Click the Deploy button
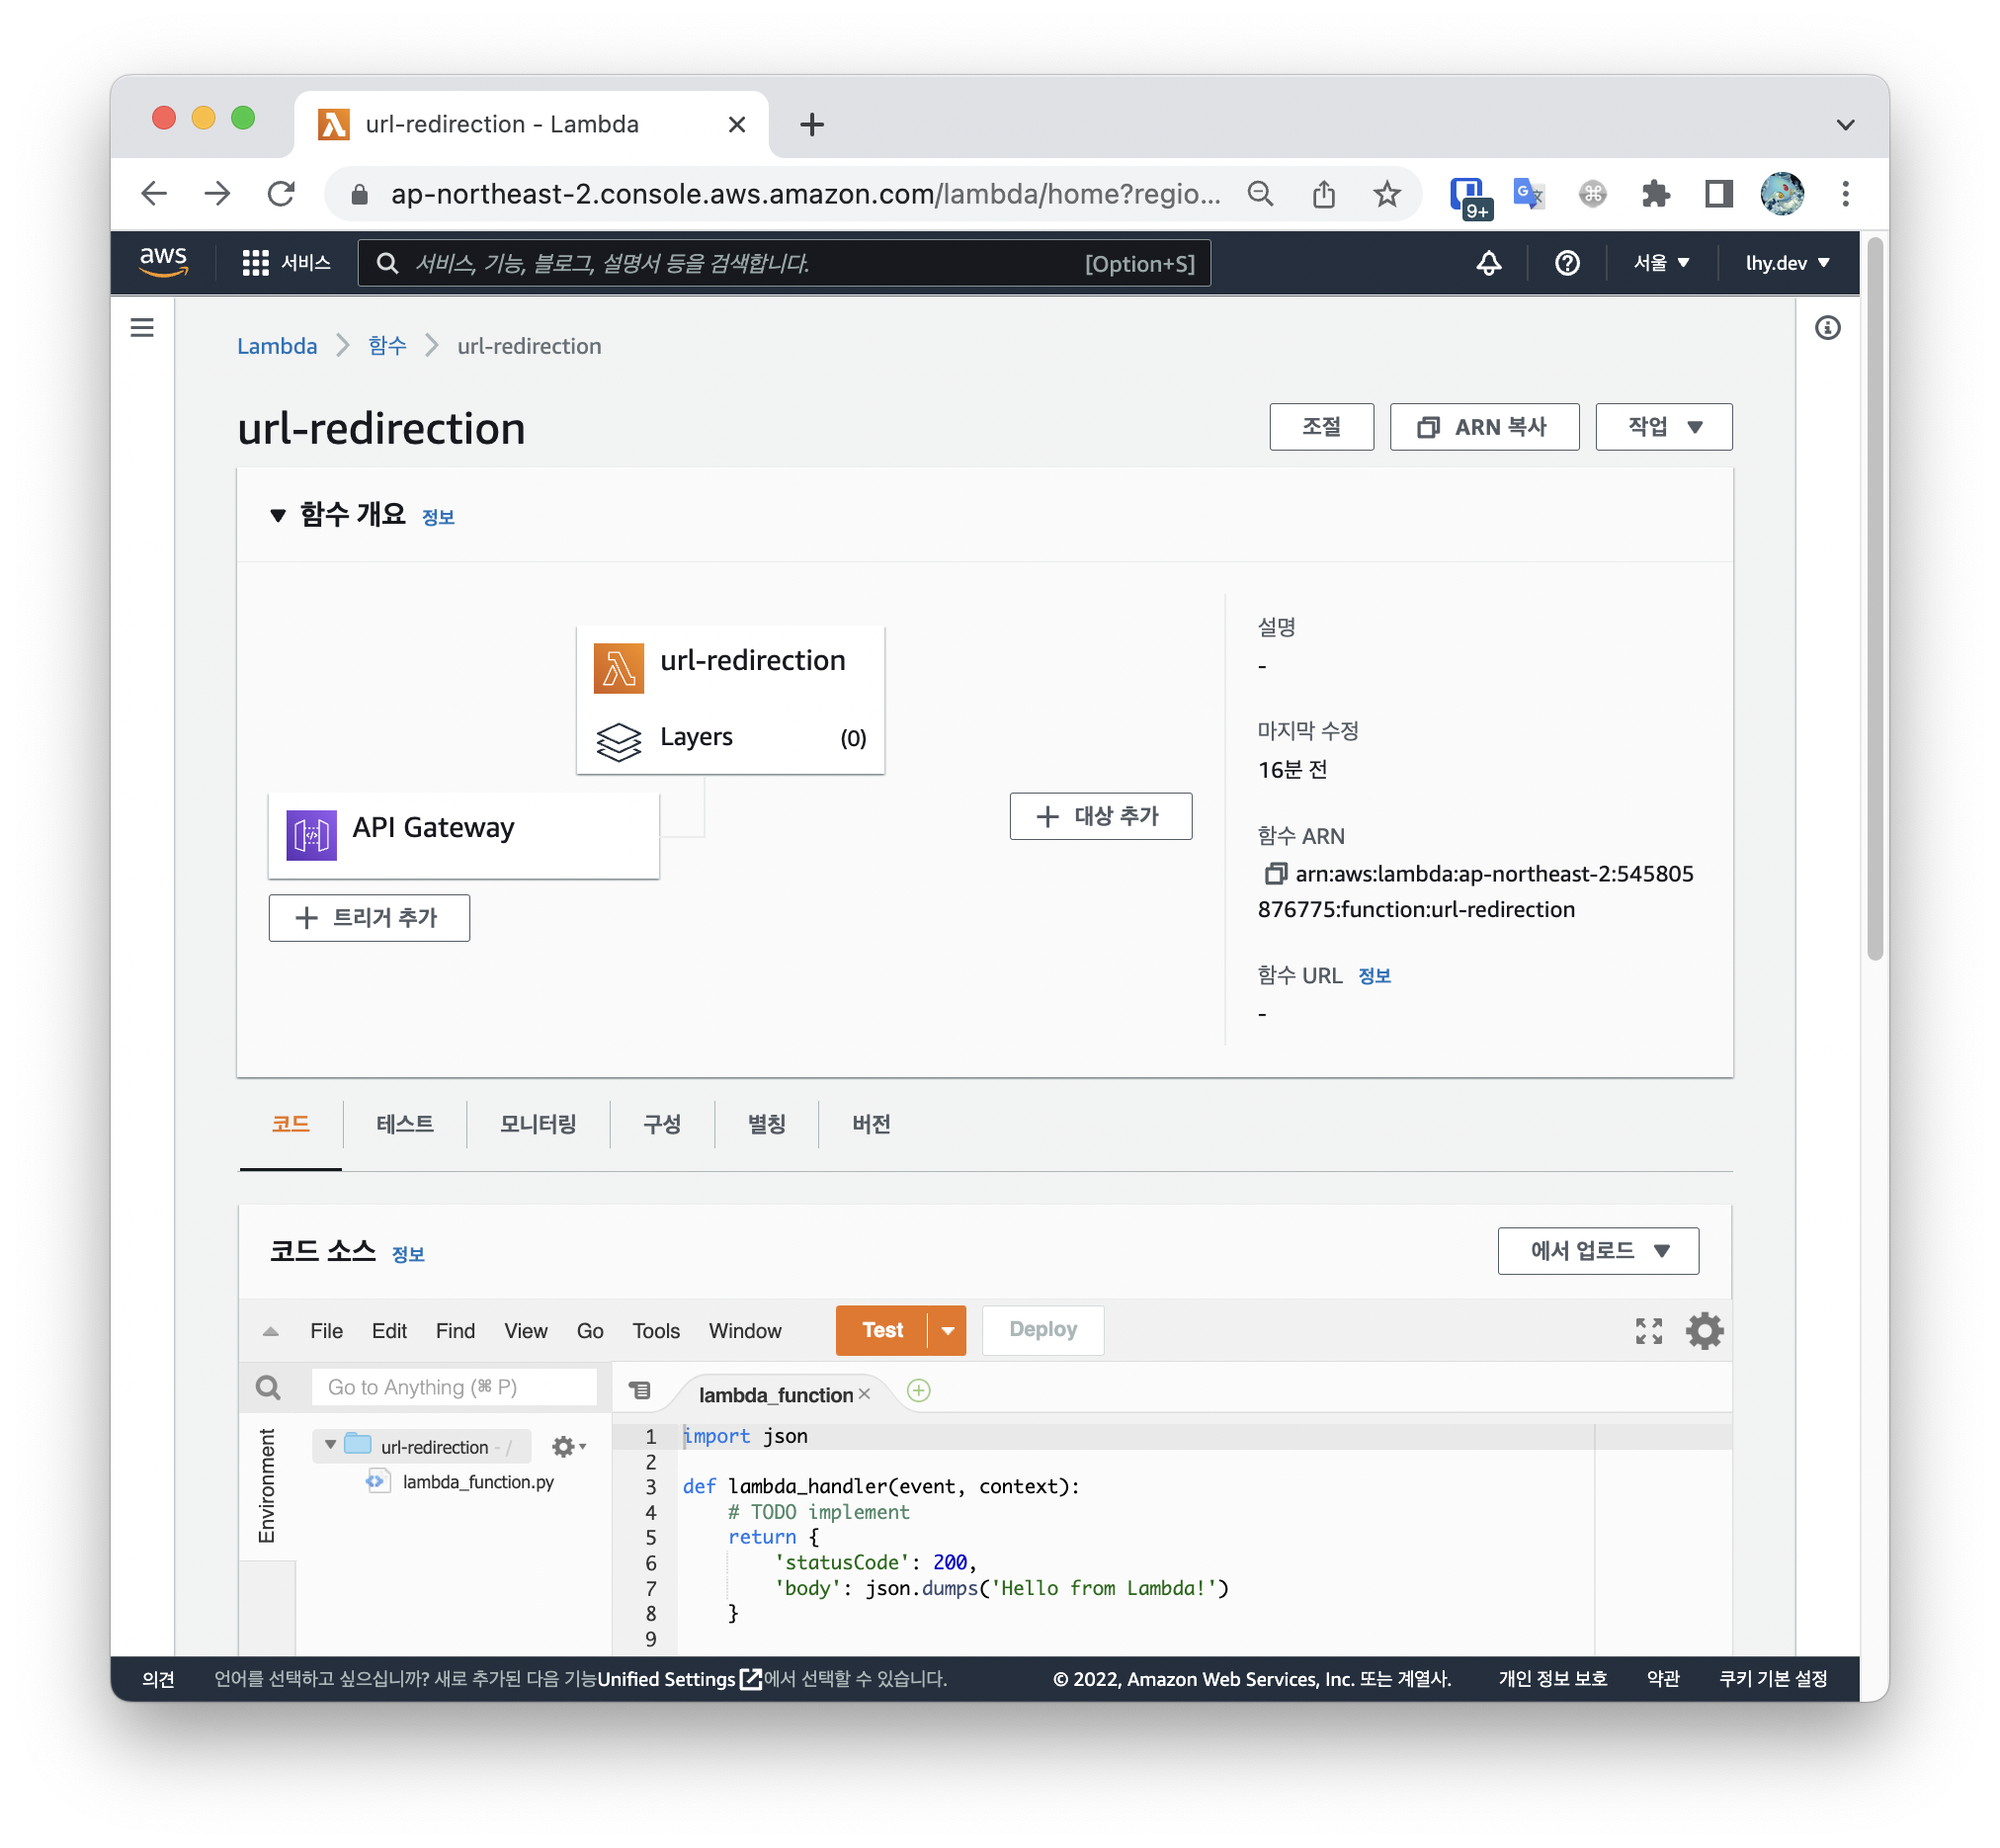This screenshot has height=1848, width=2000. tap(1043, 1330)
